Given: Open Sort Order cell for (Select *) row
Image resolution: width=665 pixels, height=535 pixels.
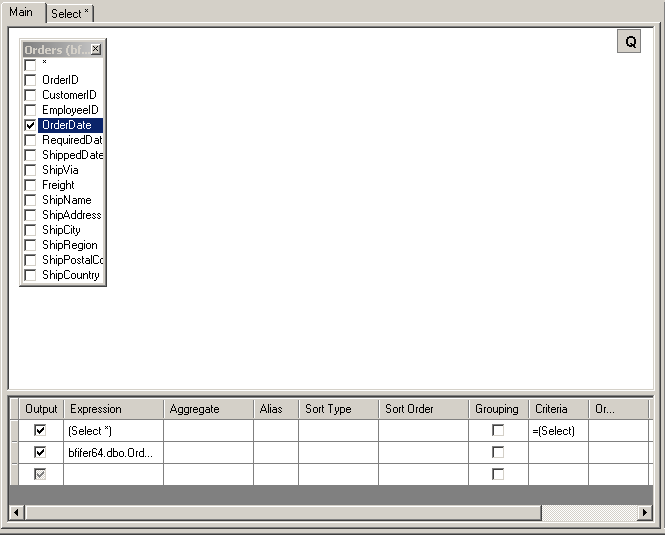Looking at the screenshot, I should tap(423, 431).
